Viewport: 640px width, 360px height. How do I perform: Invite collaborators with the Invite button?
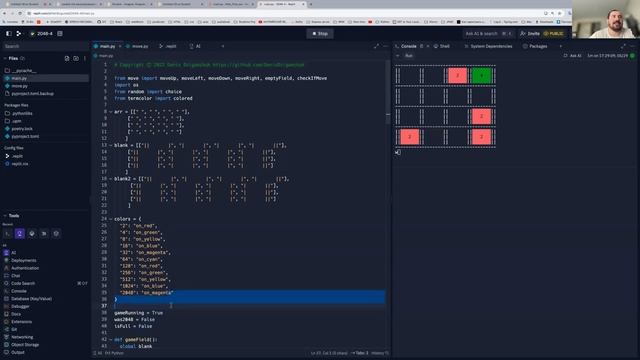coord(530,33)
